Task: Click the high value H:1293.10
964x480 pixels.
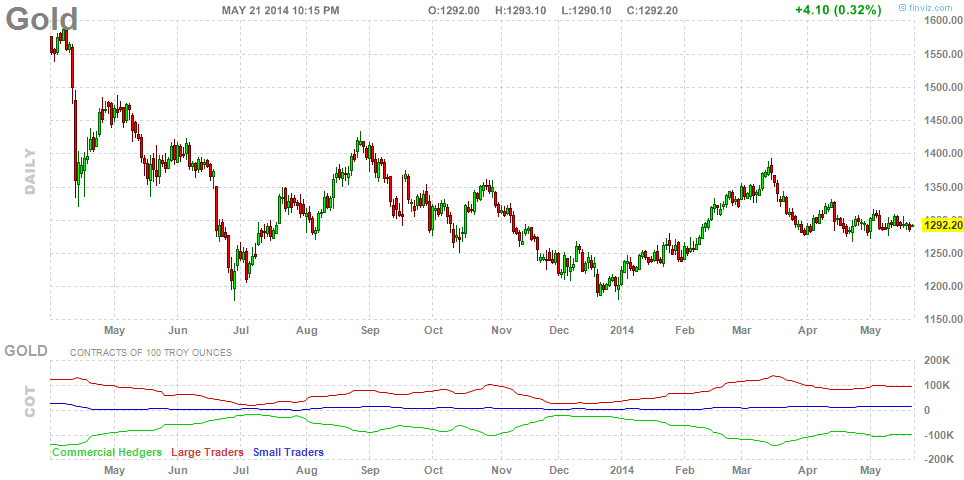Action: tap(521, 10)
